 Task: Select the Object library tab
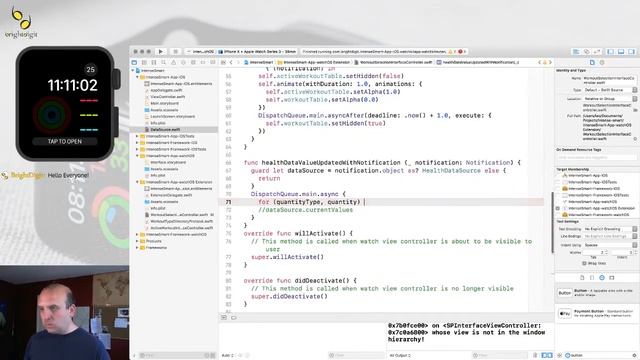click(602, 278)
